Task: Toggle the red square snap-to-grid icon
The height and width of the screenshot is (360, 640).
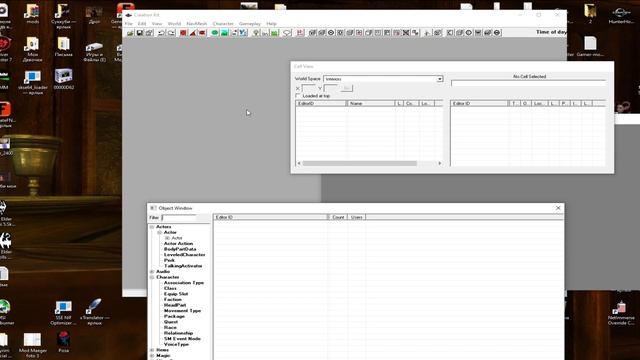Action: point(183,33)
